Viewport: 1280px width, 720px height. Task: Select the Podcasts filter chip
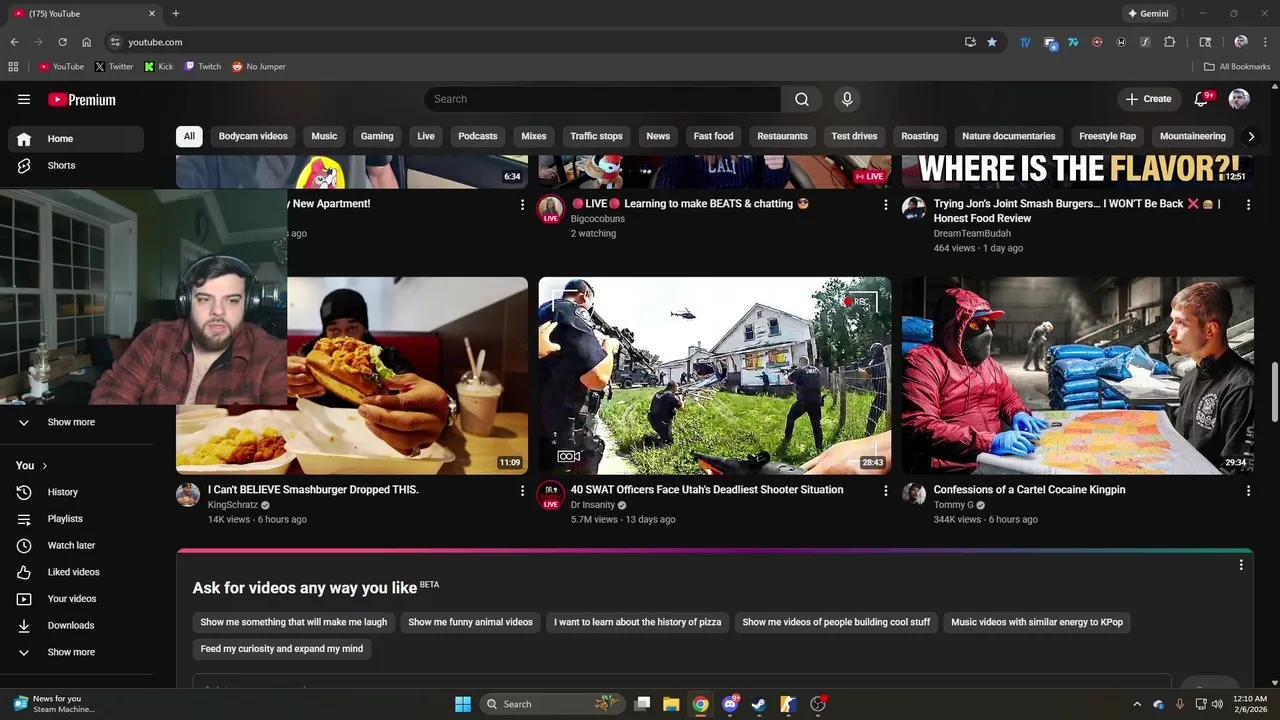(478, 136)
